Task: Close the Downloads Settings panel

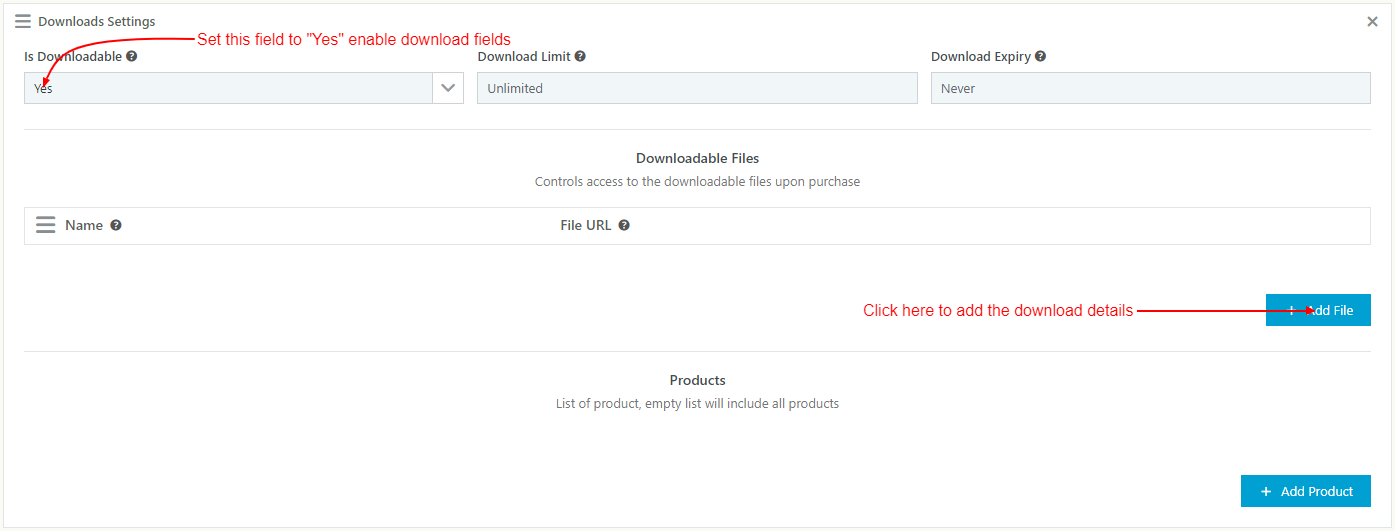Action: pos(1372,21)
